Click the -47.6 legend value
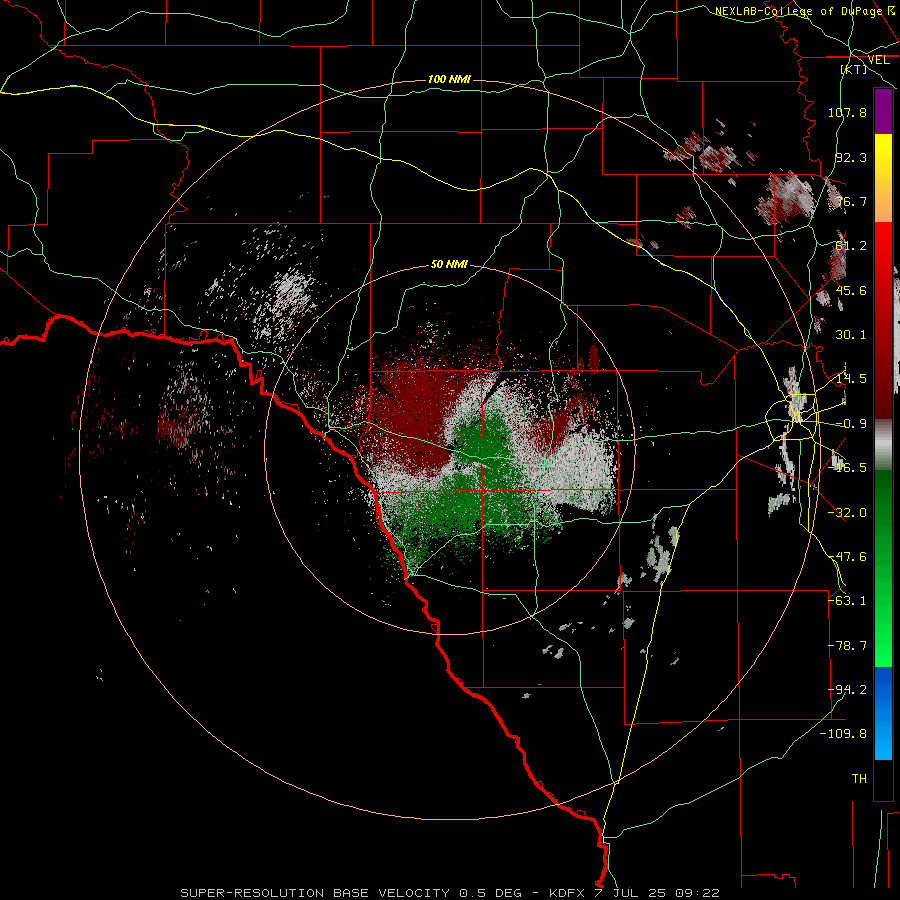Viewport: 900px width, 900px height. click(x=847, y=557)
